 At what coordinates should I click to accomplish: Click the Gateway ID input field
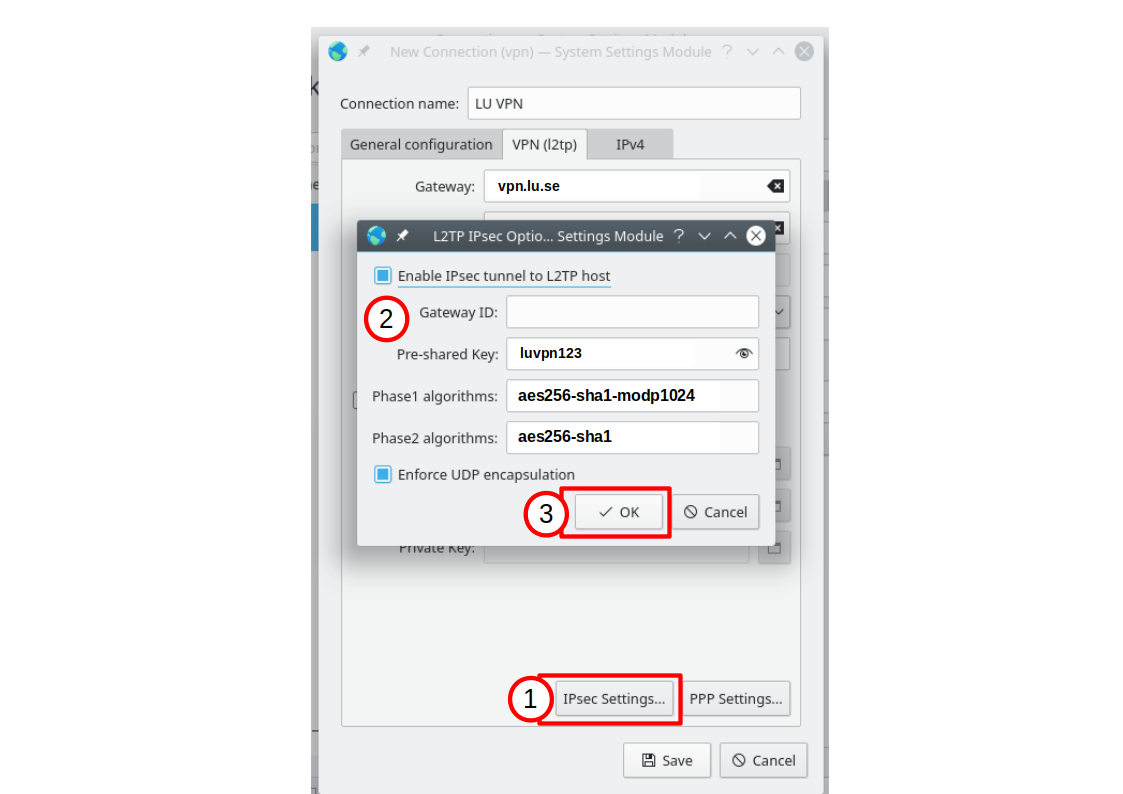click(x=632, y=312)
